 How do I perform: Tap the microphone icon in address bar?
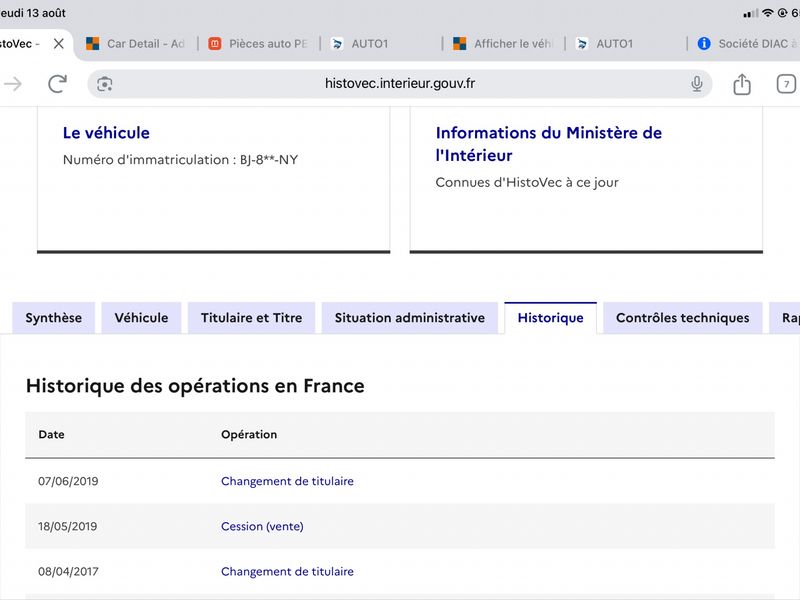pos(696,84)
